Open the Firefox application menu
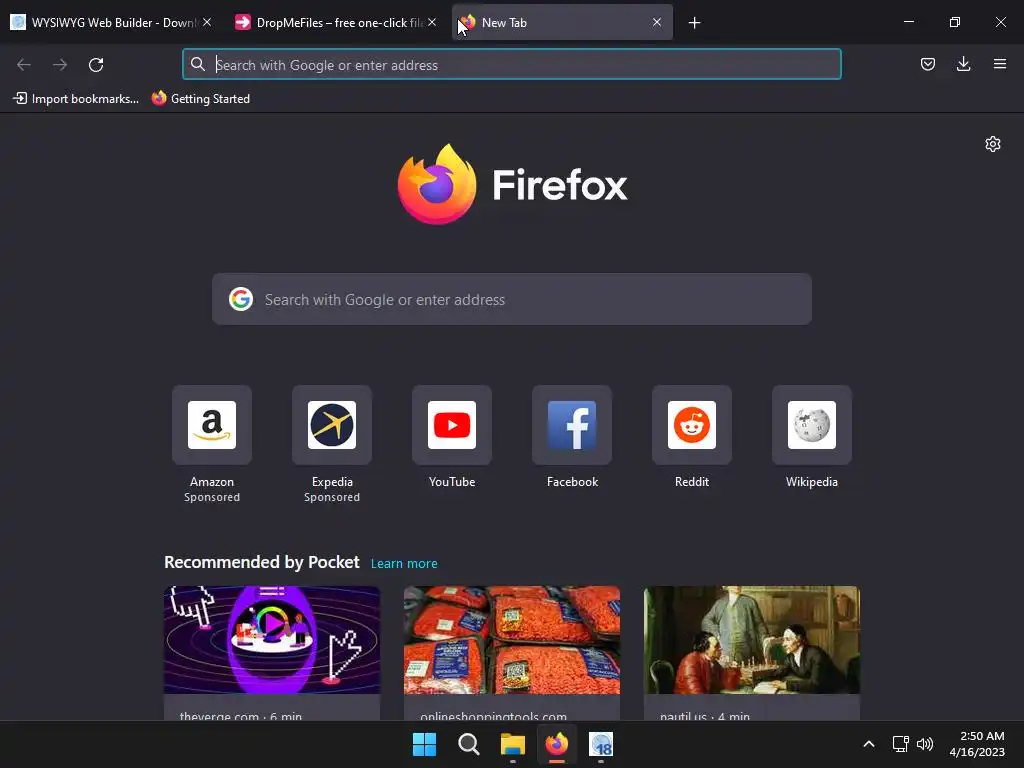1024x768 pixels. pyautogui.click(x=999, y=64)
